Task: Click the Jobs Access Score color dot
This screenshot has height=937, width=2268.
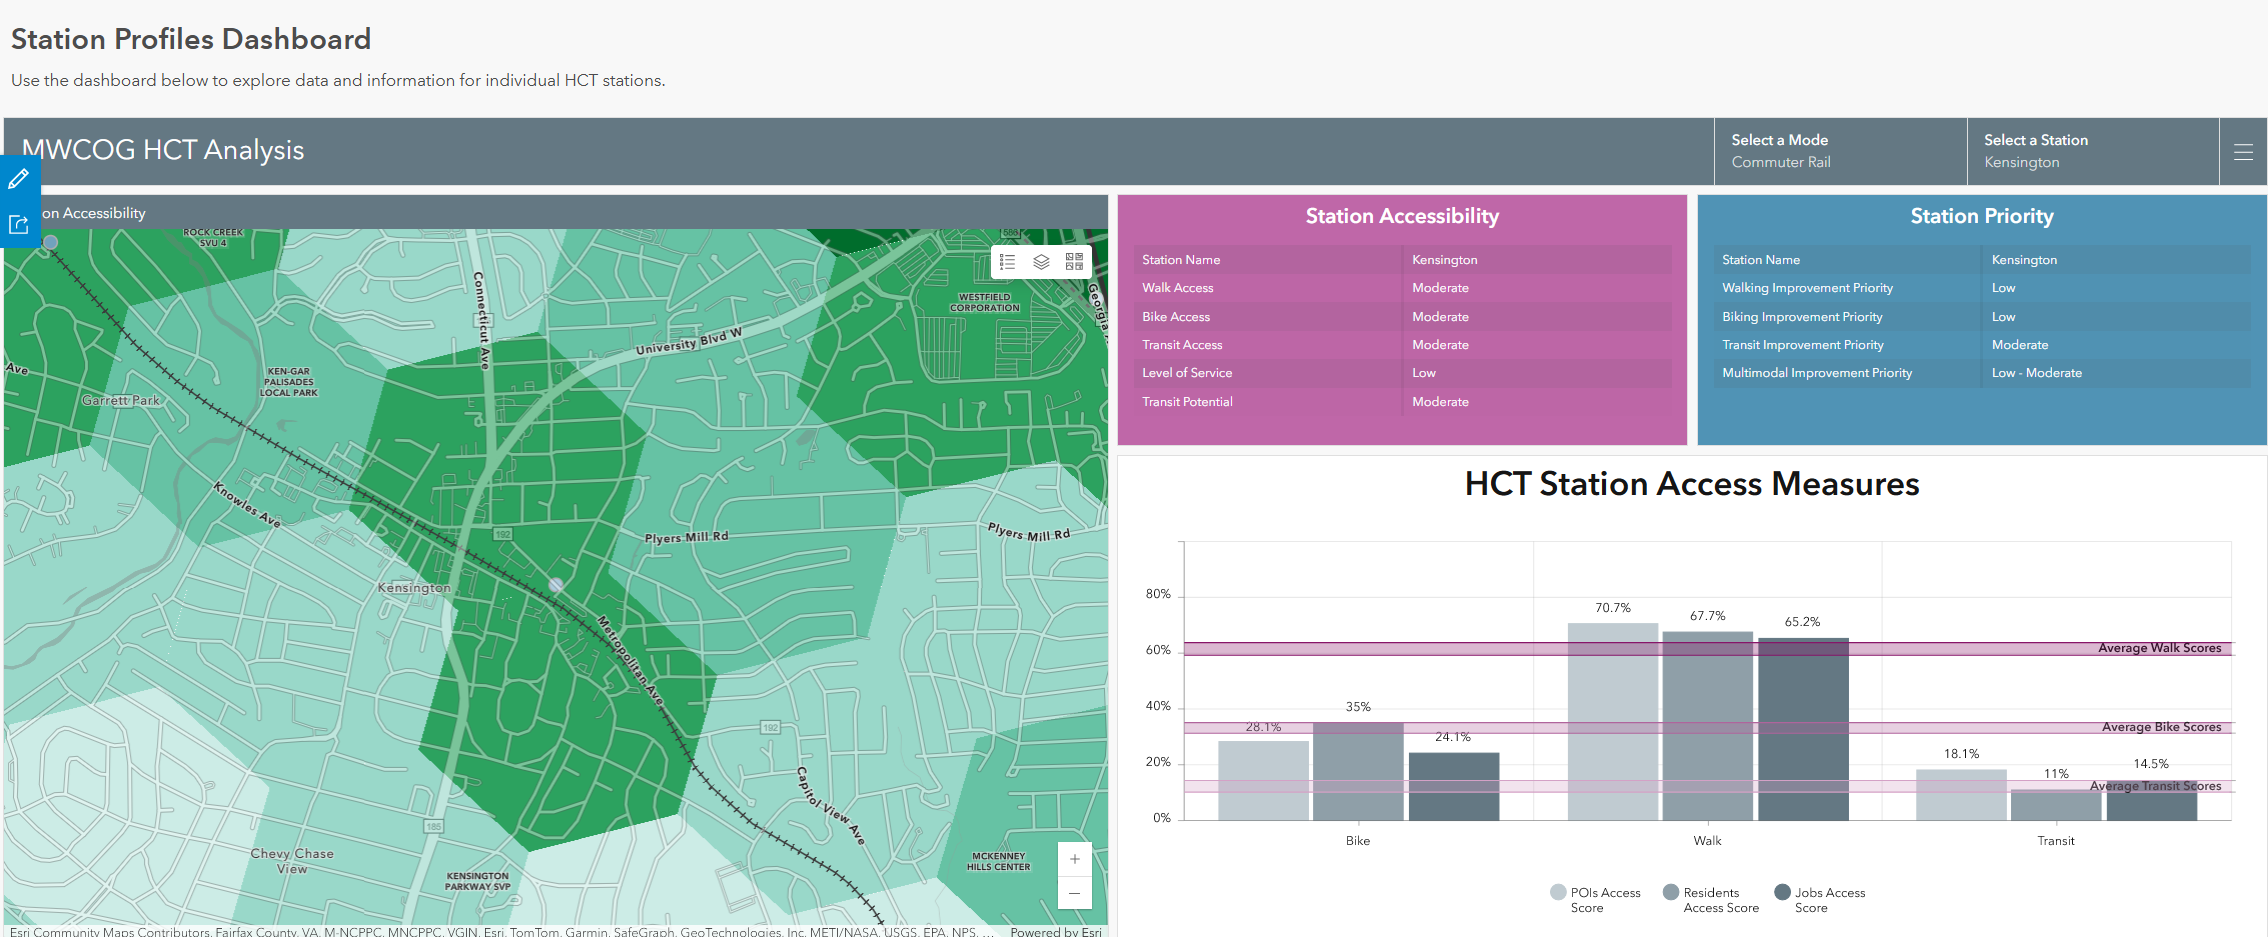Action: 1783,892
